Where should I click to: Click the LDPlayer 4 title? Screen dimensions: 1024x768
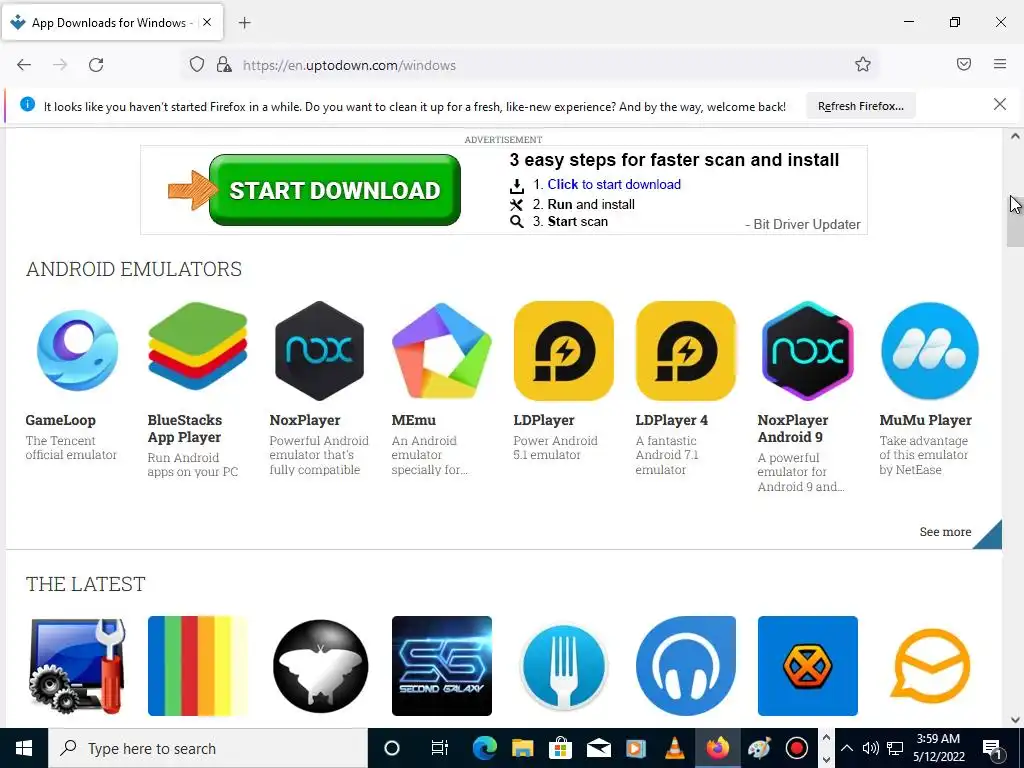point(672,420)
